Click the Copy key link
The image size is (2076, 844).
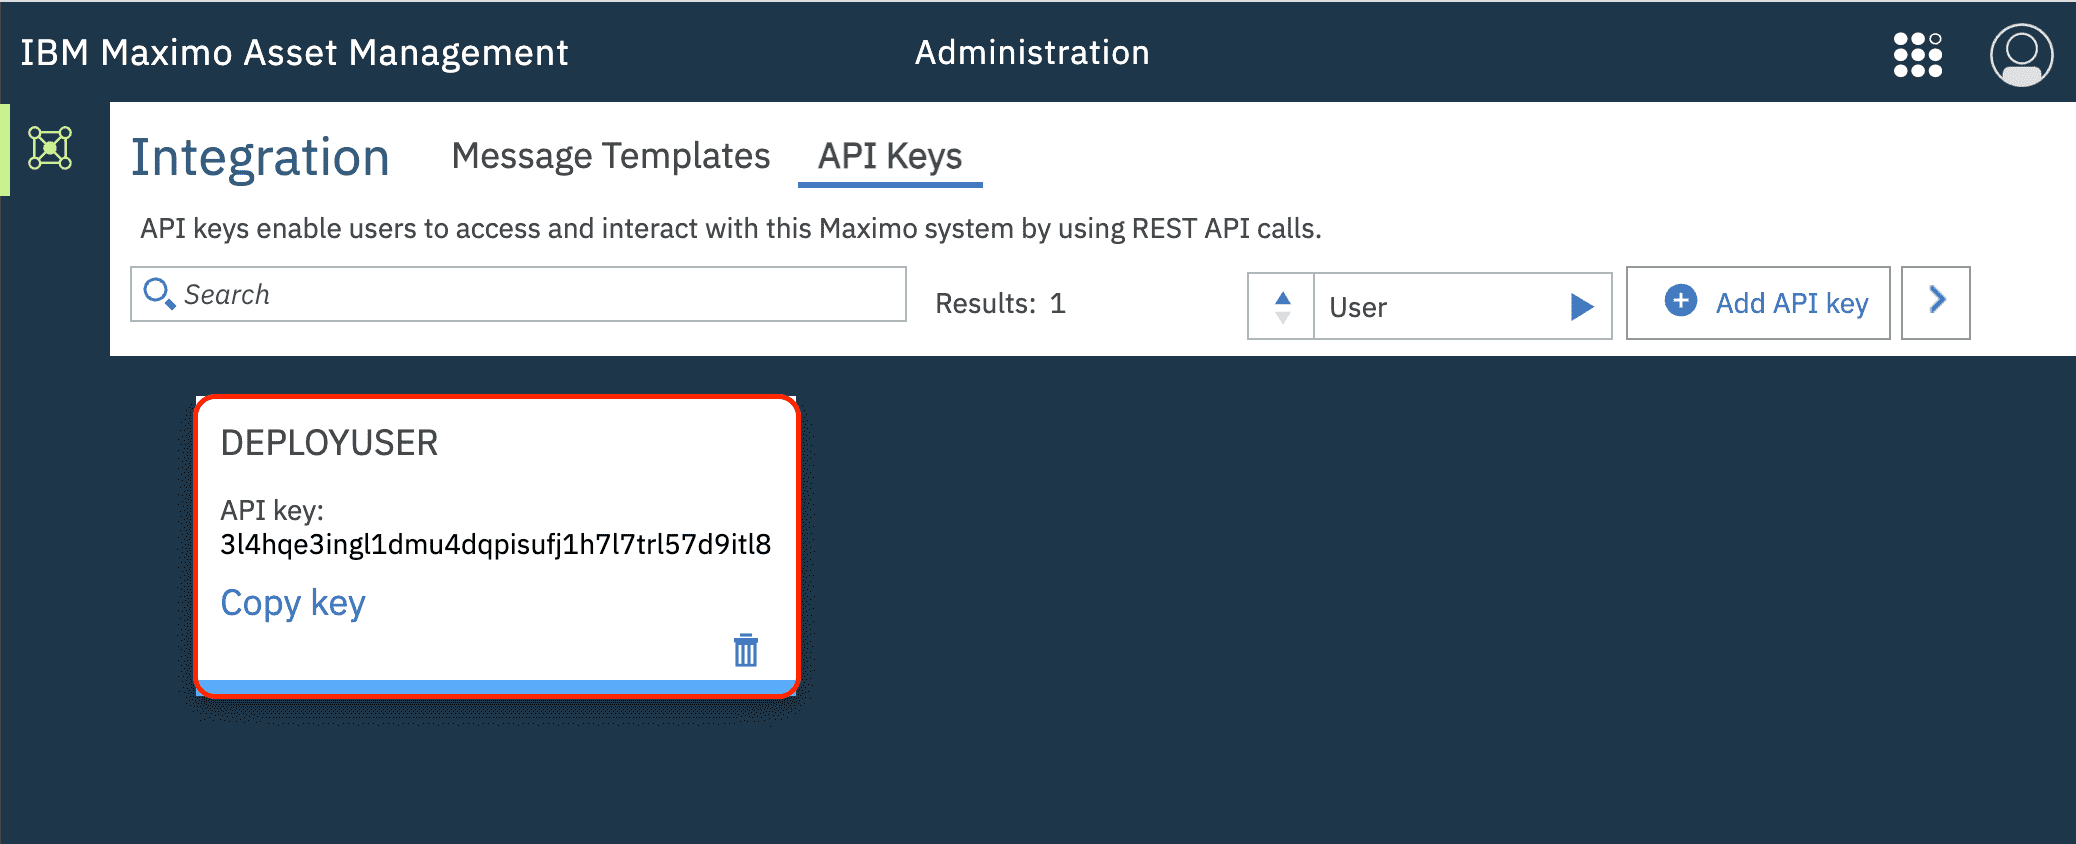[x=293, y=603]
